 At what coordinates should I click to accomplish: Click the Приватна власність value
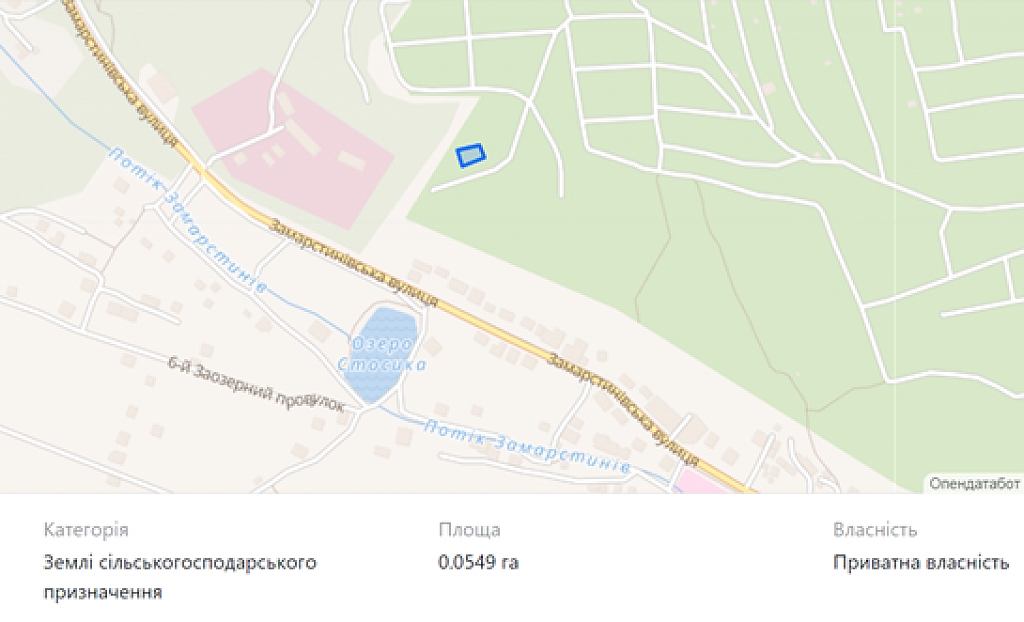tap(921, 562)
